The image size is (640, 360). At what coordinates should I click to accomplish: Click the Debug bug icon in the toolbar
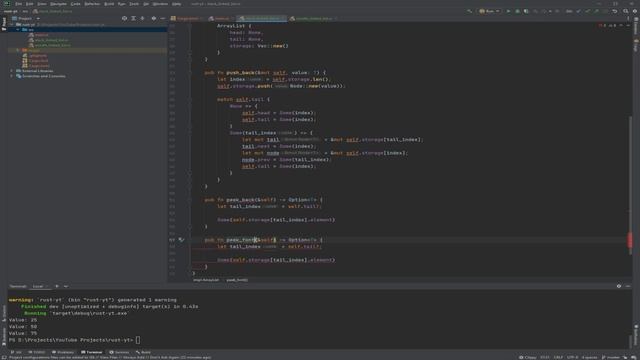point(517,11)
